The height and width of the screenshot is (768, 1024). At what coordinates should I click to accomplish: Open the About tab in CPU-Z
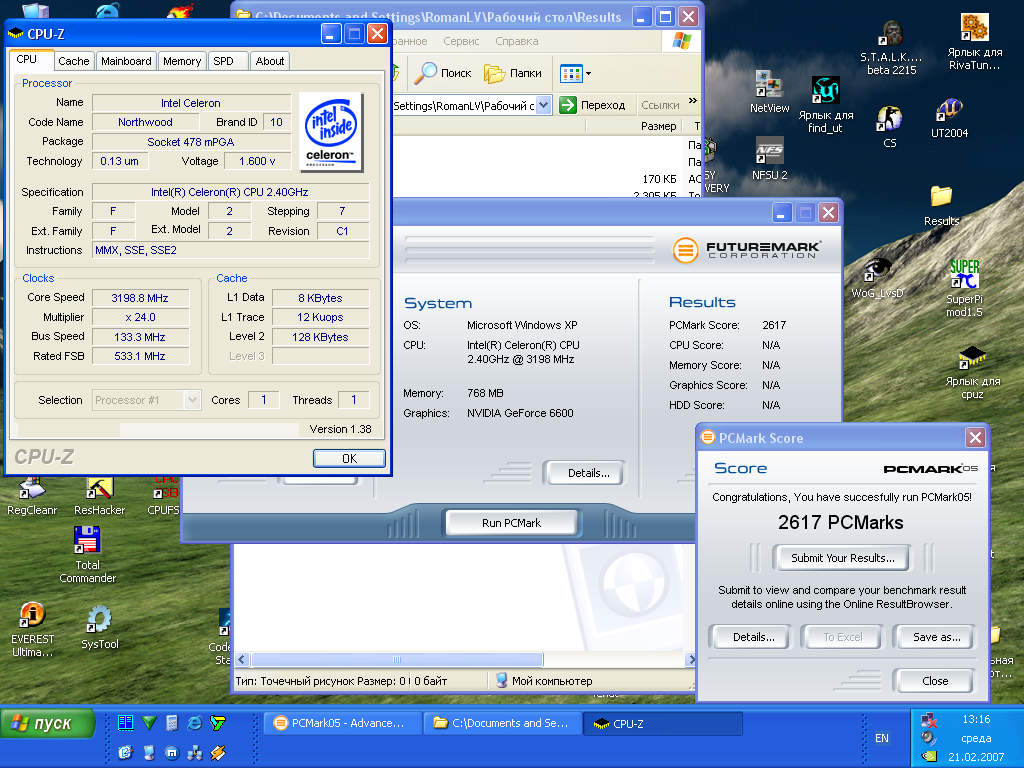[x=270, y=61]
